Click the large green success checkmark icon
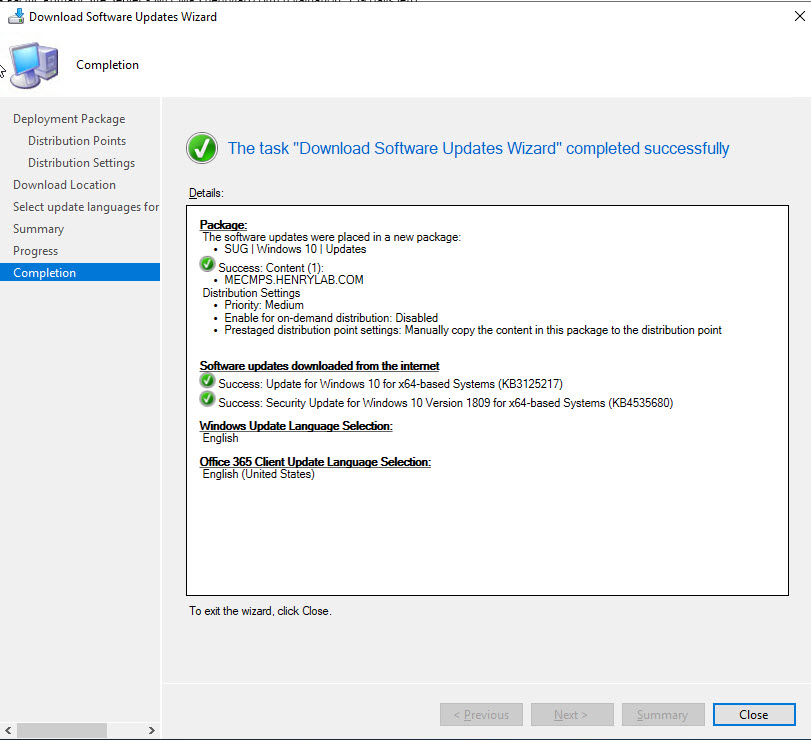The height and width of the screenshot is (740, 811). coord(202,149)
